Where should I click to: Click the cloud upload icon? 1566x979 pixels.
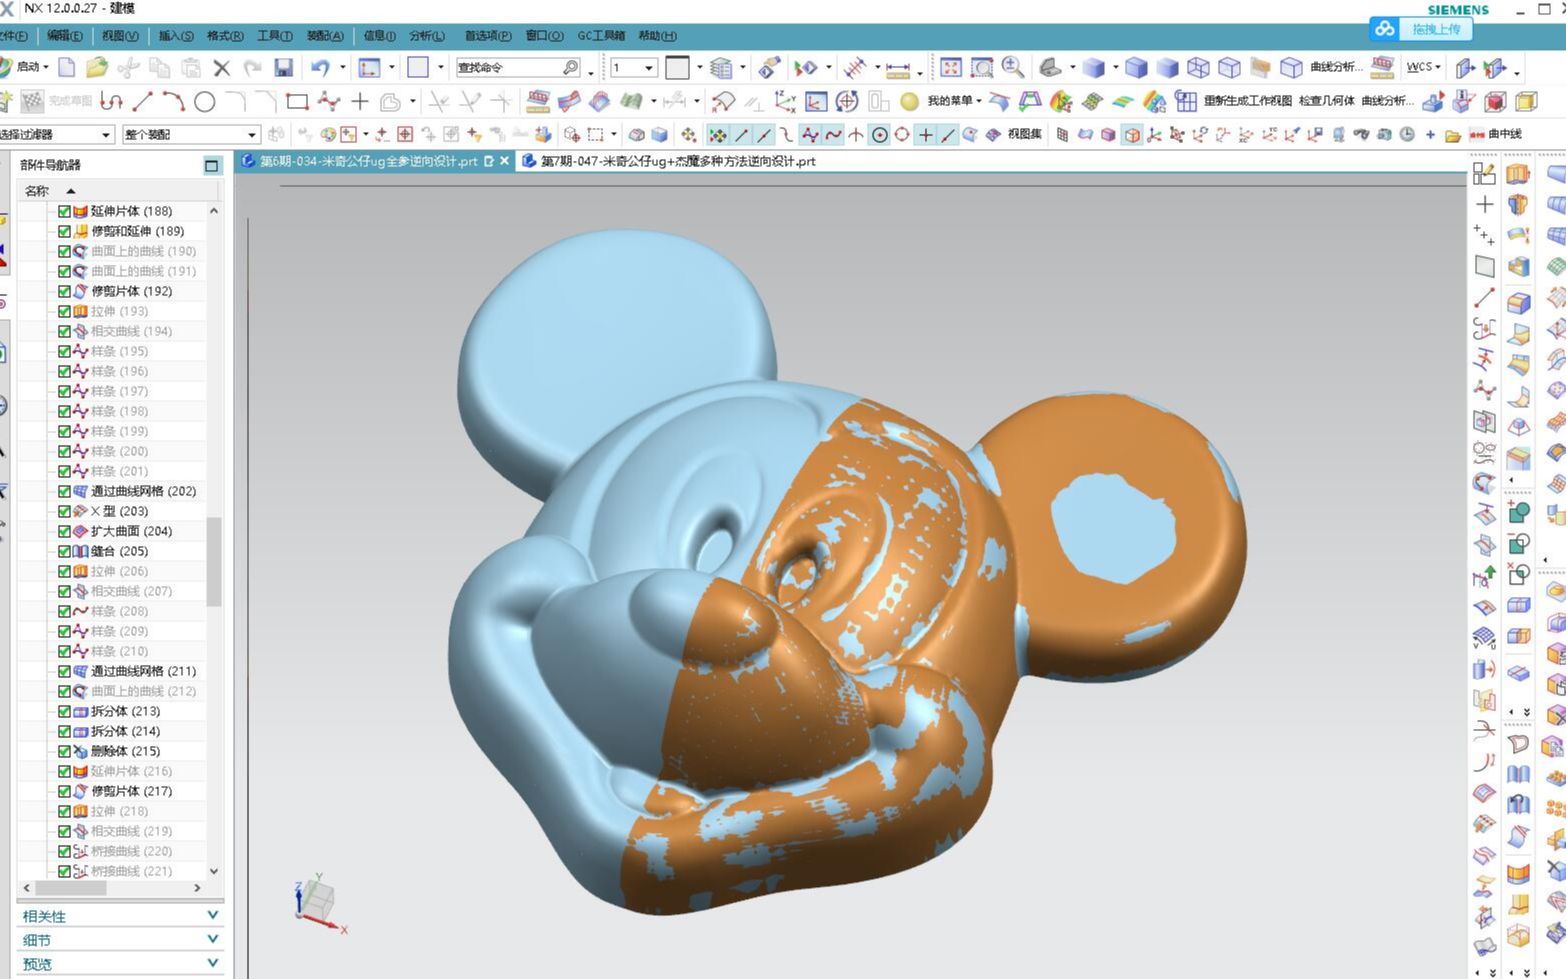[1385, 29]
